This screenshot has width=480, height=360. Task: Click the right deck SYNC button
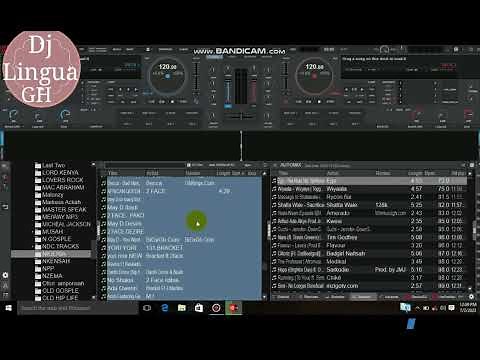pos(330,101)
